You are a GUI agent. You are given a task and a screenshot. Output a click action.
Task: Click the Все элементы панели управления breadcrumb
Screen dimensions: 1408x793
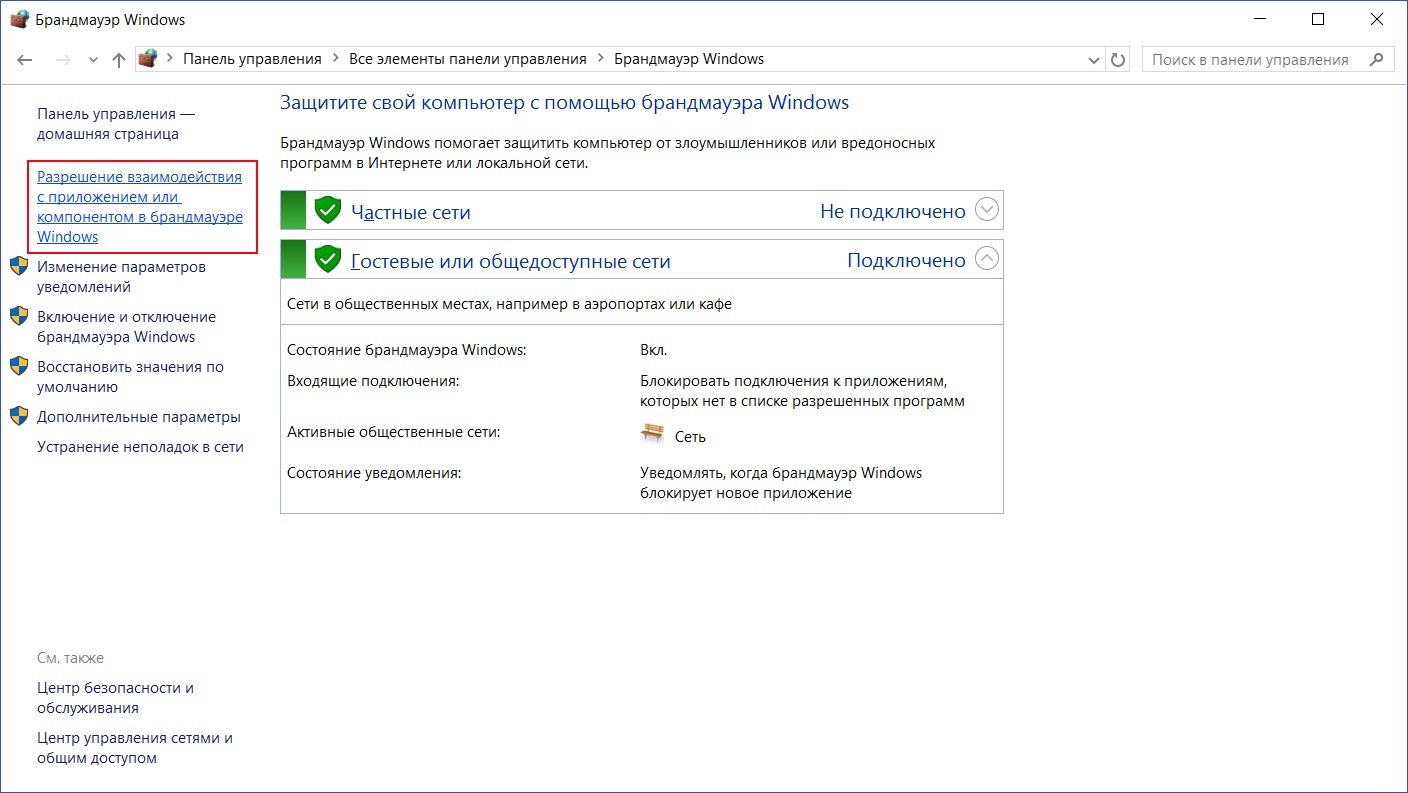pyautogui.click(x=468, y=59)
